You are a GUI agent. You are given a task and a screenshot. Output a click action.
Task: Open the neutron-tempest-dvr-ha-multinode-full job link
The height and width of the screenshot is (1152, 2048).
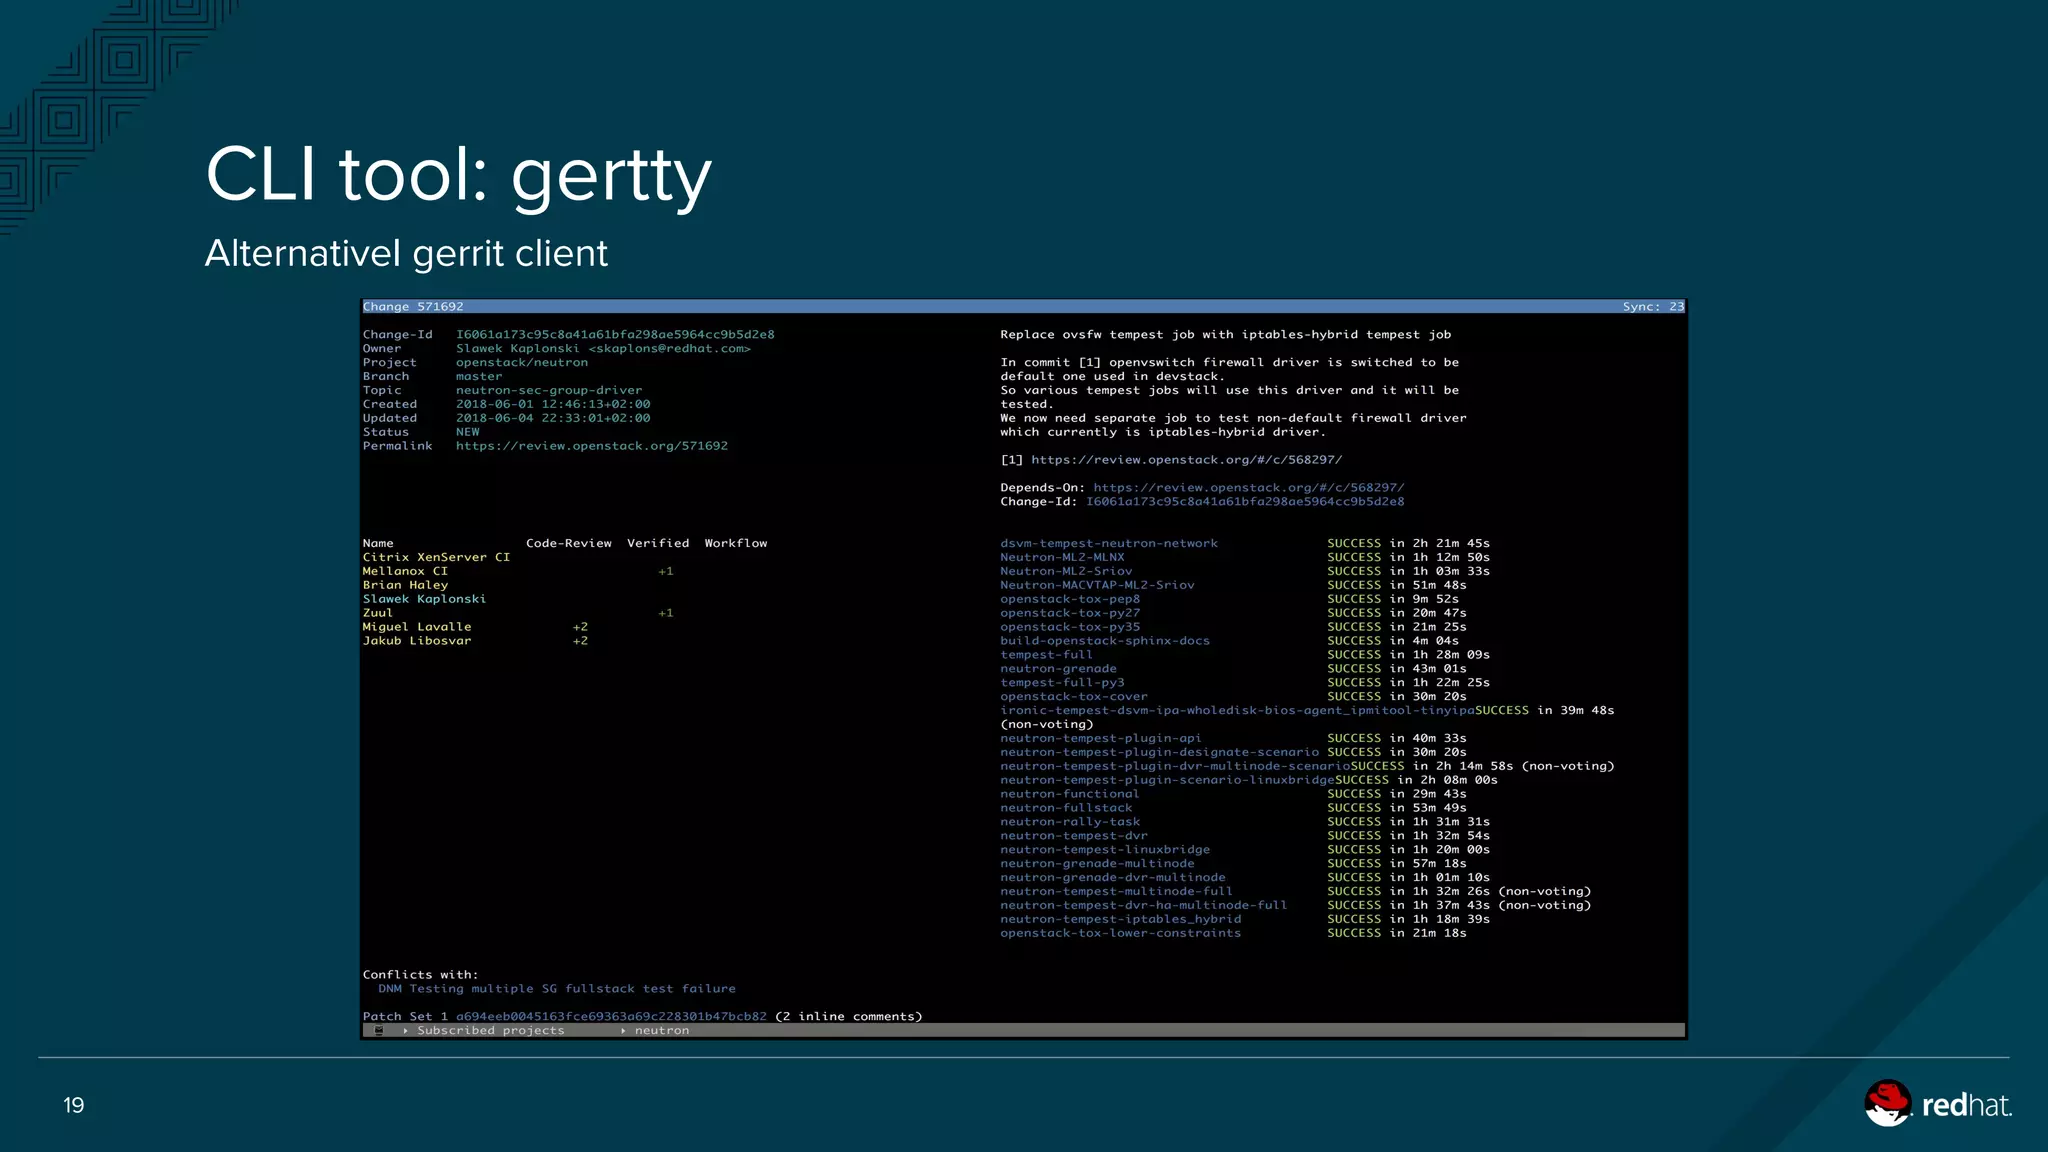click(x=1144, y=906)
